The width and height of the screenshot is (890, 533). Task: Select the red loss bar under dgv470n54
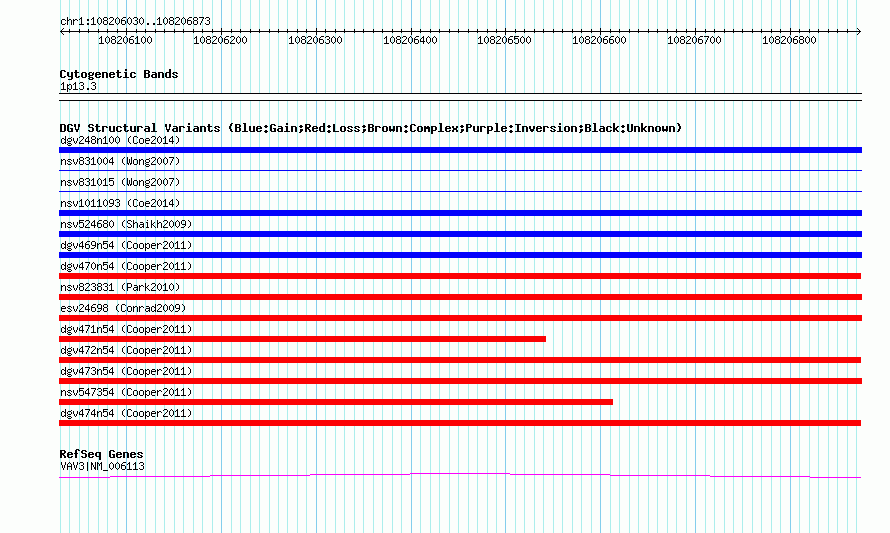coord(460,276)
